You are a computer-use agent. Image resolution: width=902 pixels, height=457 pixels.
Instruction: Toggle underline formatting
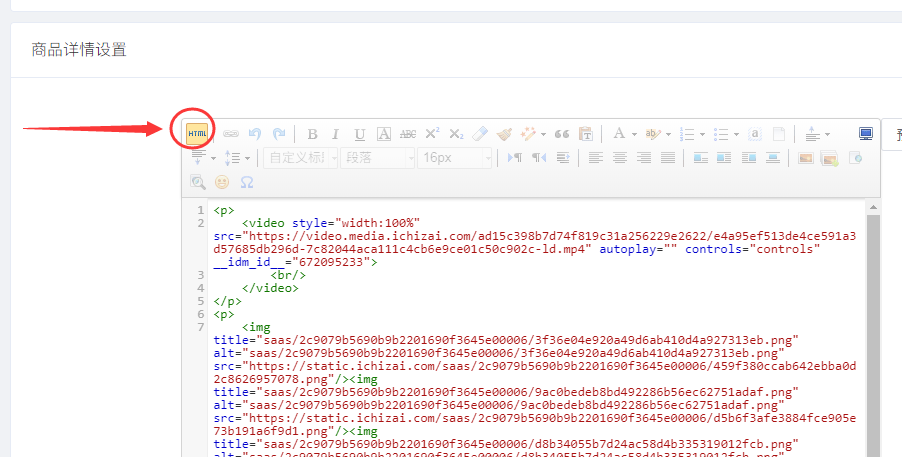pos(360,134)
